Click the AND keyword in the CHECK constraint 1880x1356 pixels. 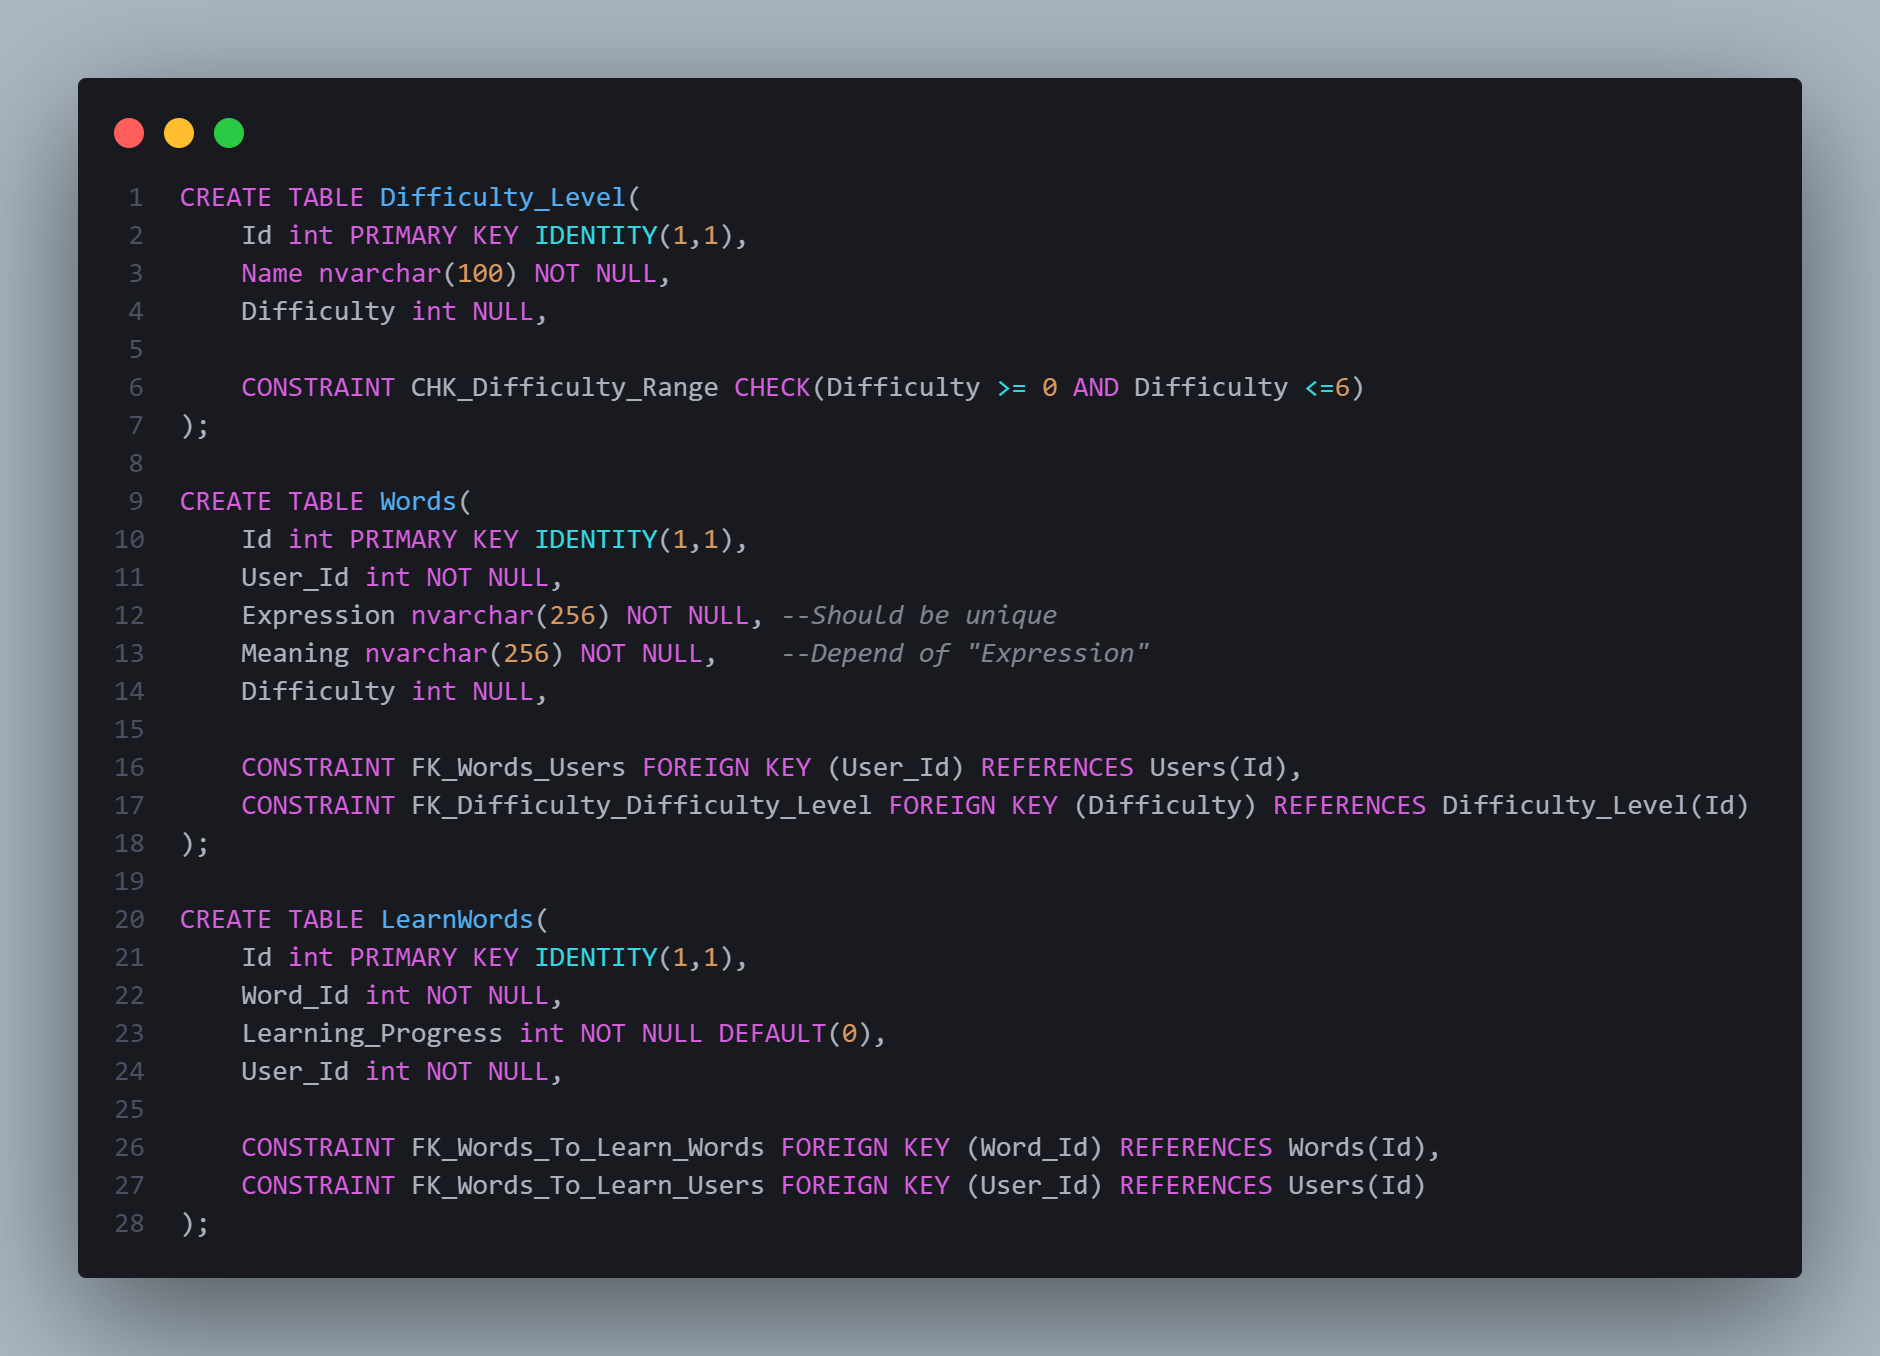point(1096,387)
